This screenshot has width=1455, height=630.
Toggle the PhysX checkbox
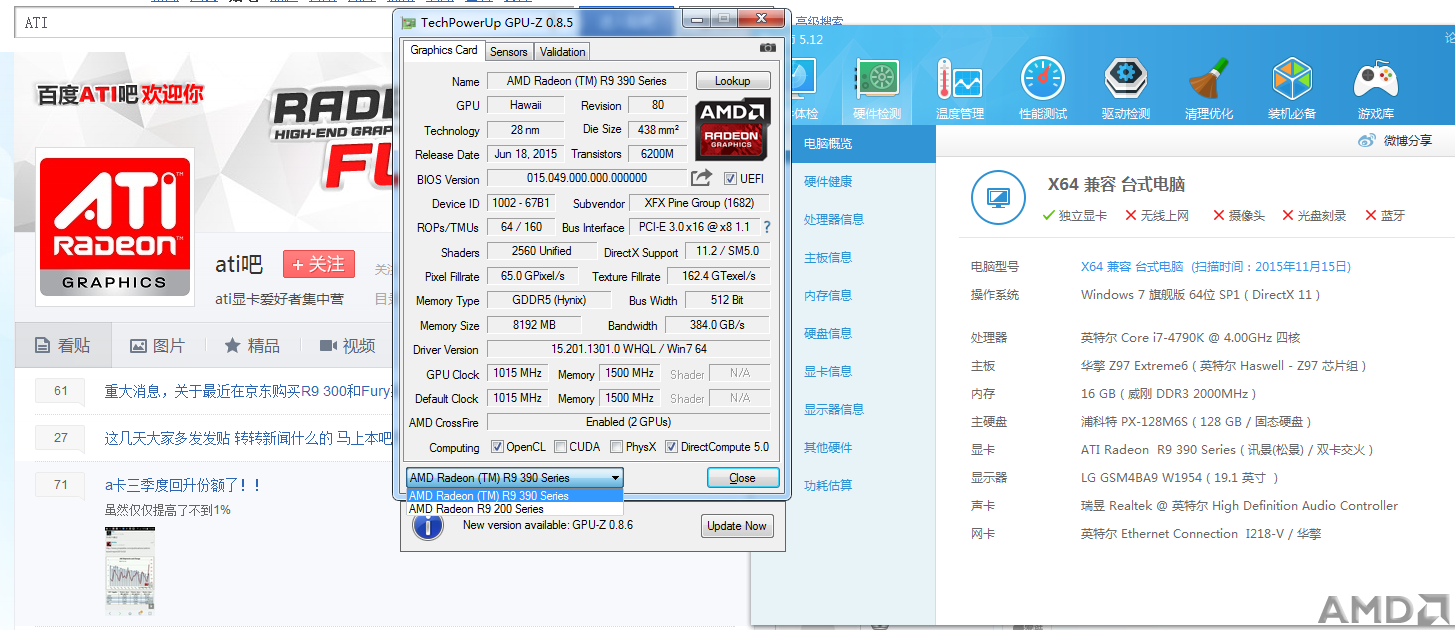click(616, 447)
